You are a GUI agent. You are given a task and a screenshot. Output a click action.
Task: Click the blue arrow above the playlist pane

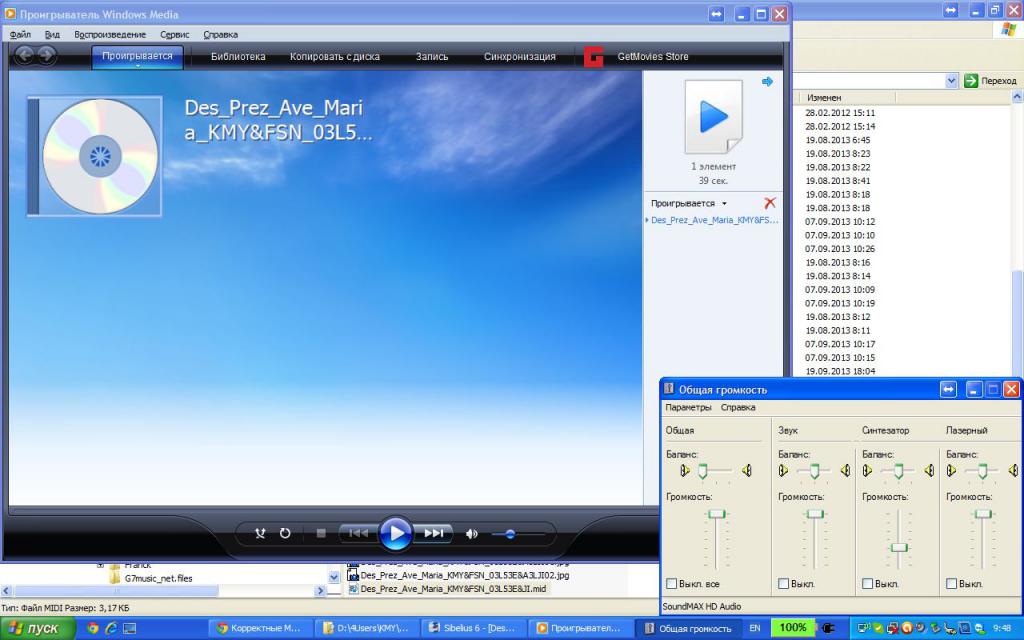click(x=767, y=82)
